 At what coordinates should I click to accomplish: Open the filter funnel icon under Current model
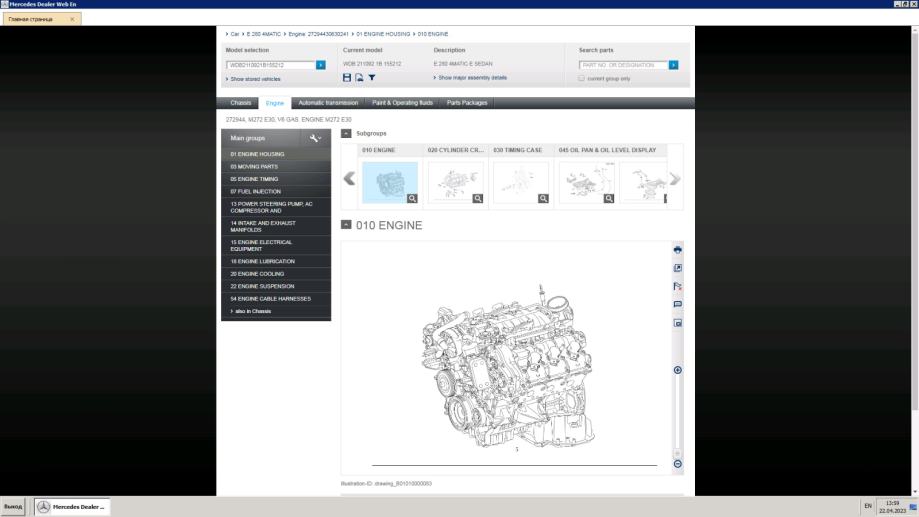point(372,77)
